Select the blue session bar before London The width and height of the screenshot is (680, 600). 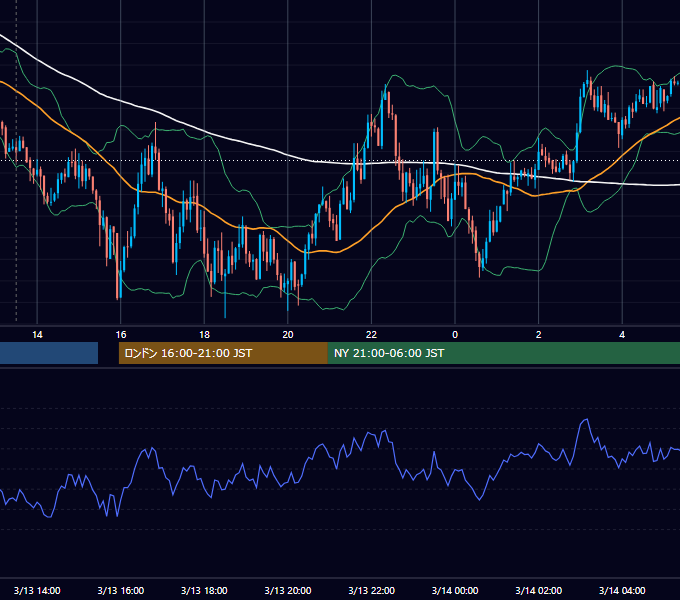[x=49, y=353]
